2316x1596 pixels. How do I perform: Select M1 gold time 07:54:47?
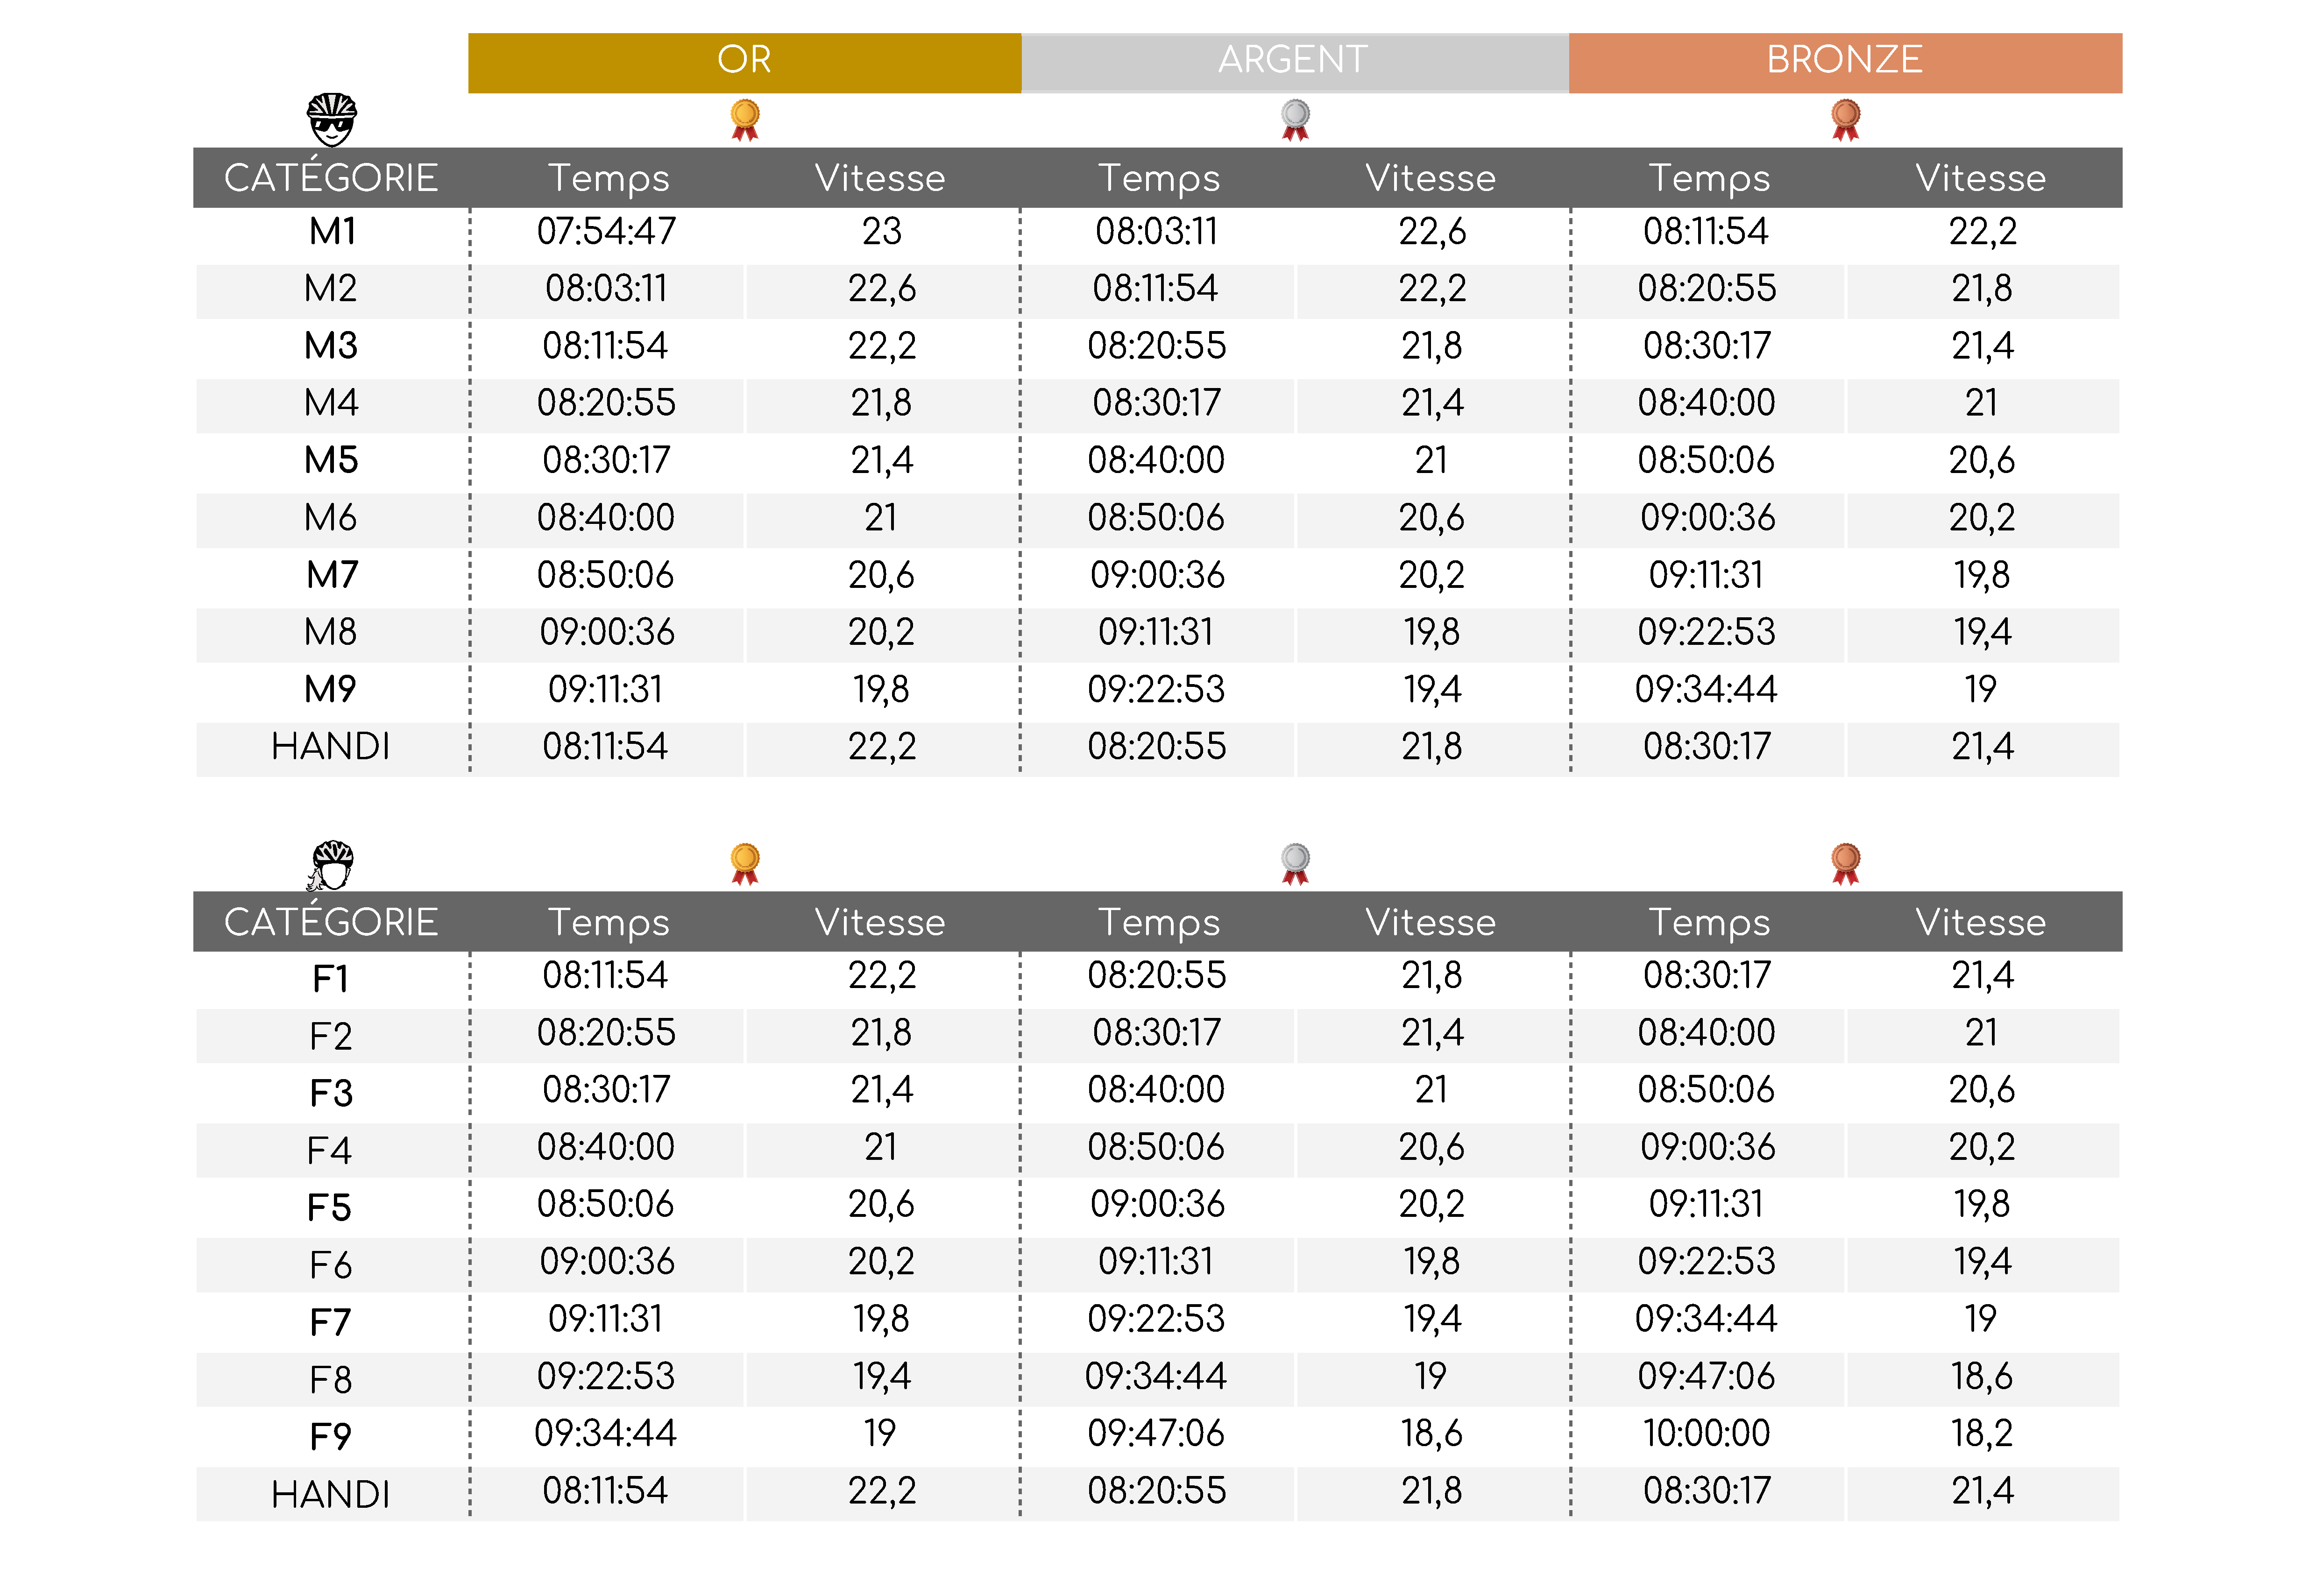pos(606,232)
